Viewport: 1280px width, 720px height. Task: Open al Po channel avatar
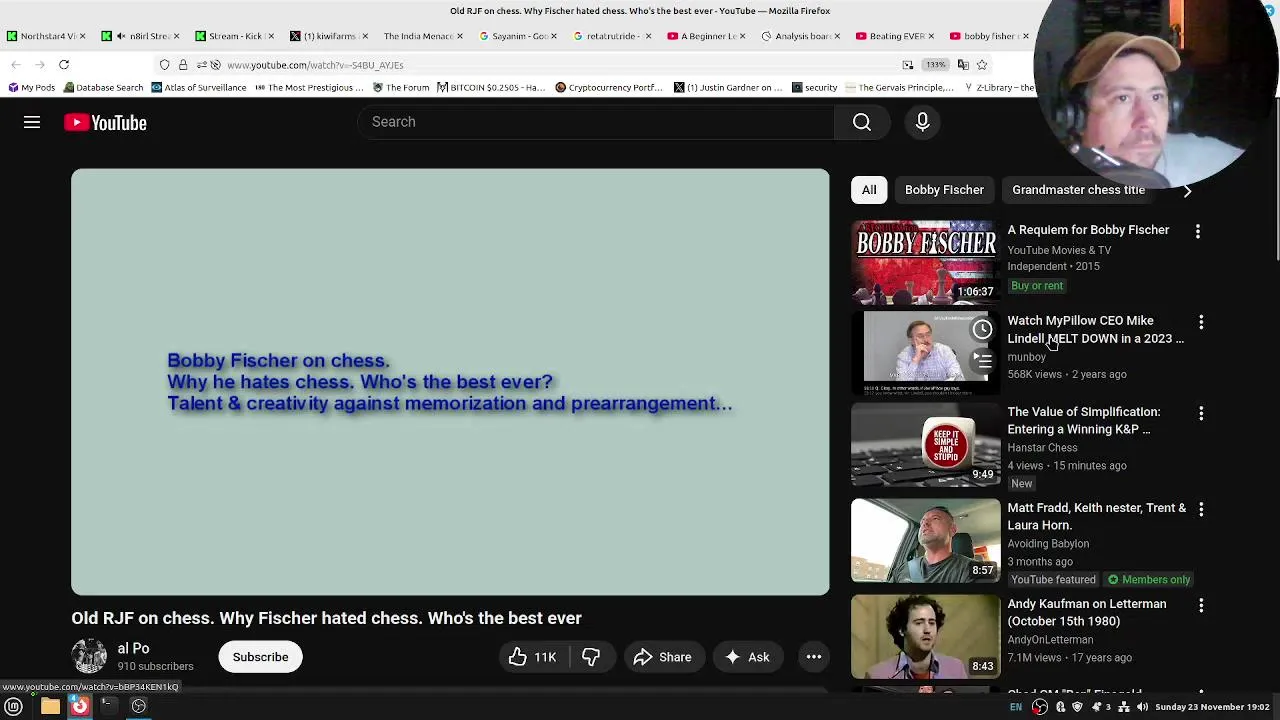[89, 657]
